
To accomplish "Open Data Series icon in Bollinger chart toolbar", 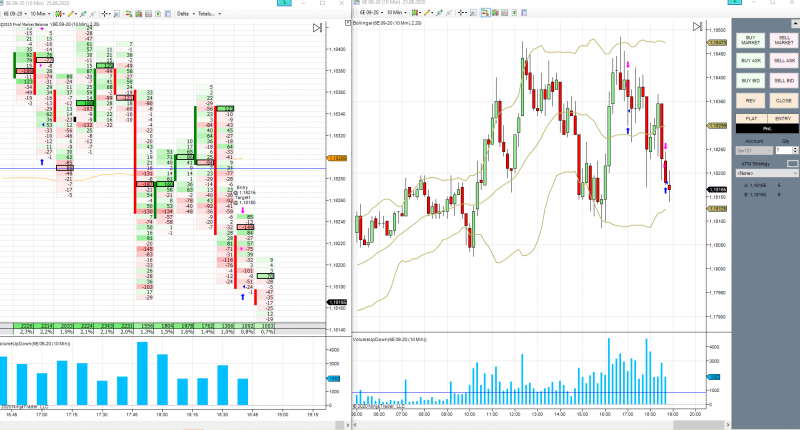I will (x=495, y=12).
